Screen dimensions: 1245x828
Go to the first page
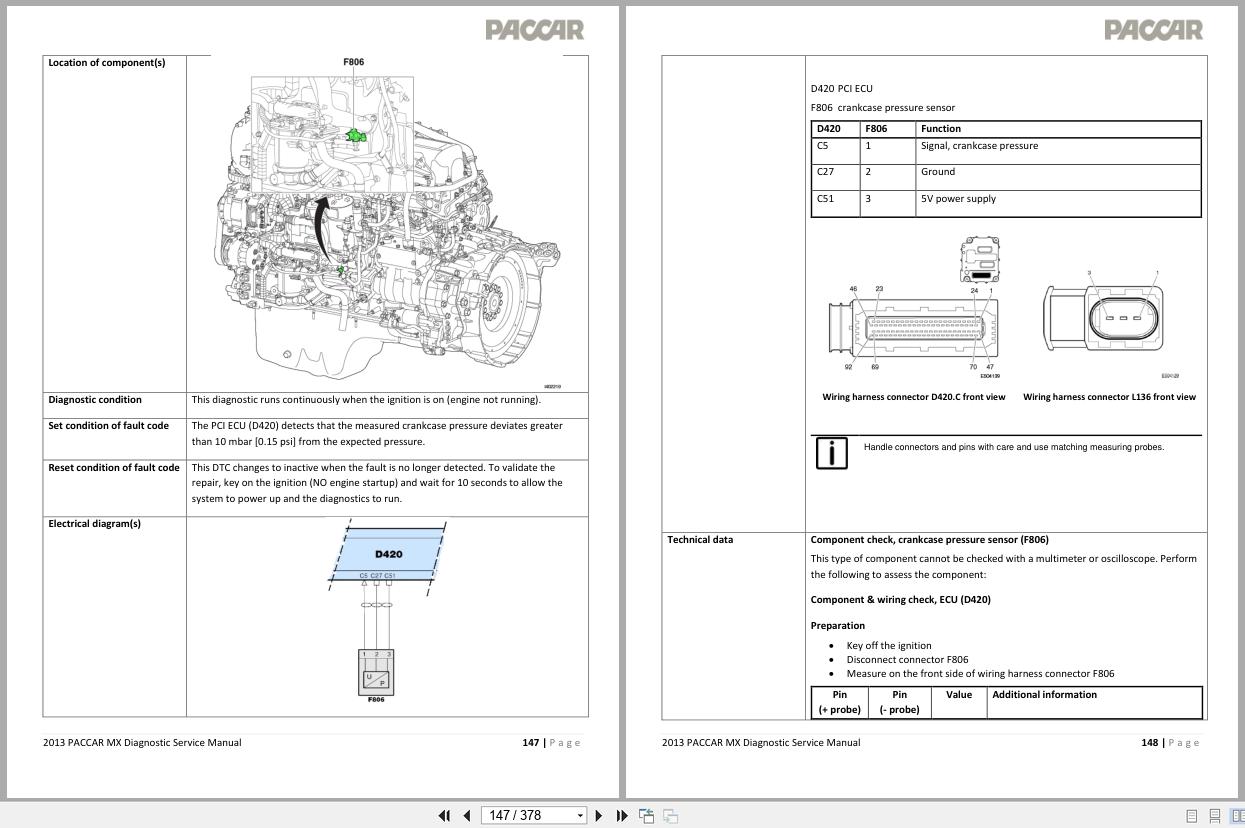tap(444, 815)
